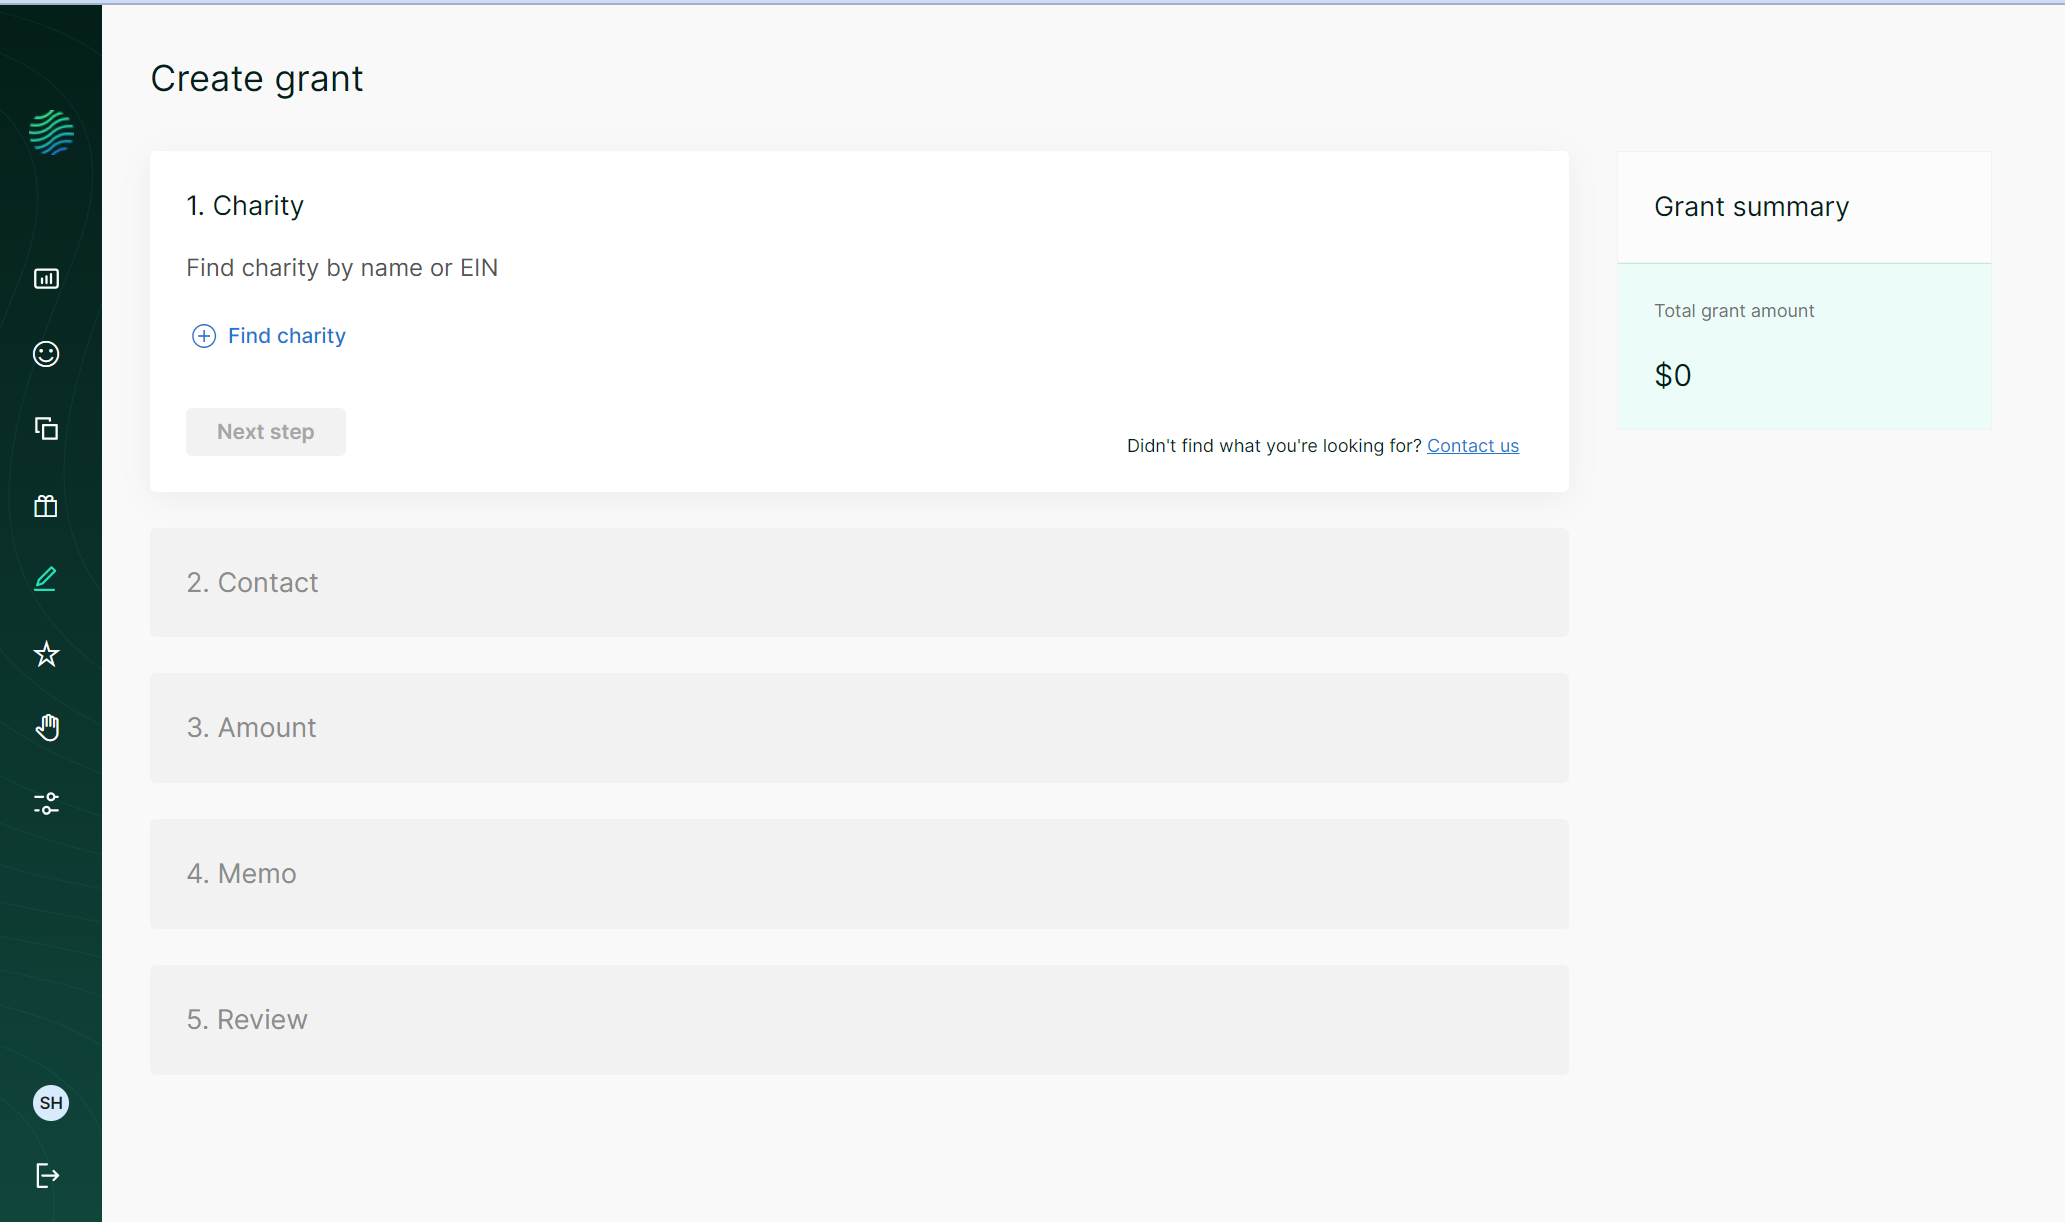Viewport: 2065px width, 1222px height.
Task: Click the star favorites sidebar icon
Action: [x=46, y=654]
